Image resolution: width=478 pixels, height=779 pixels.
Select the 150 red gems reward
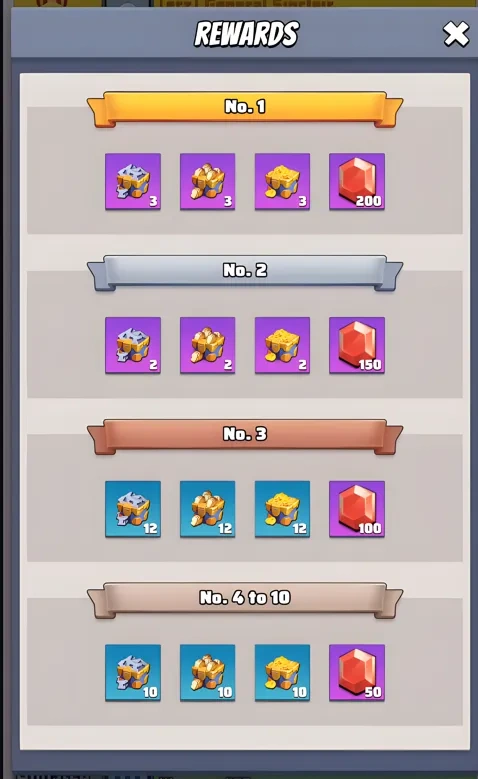coord(357,345)
